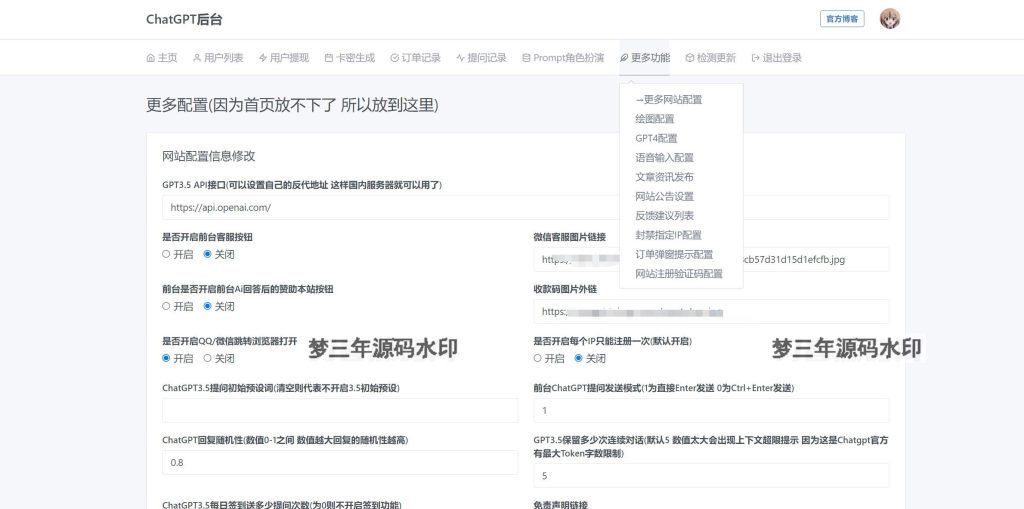
Task: Choose 绘图配置 from the dropdown menu
Action: coord(655,119)
